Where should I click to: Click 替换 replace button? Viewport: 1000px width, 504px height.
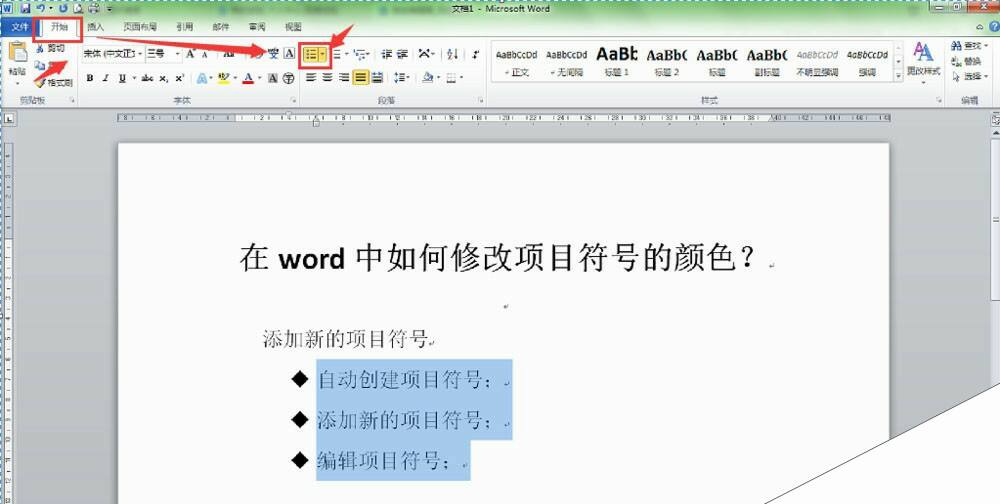[x=966, y=61]
